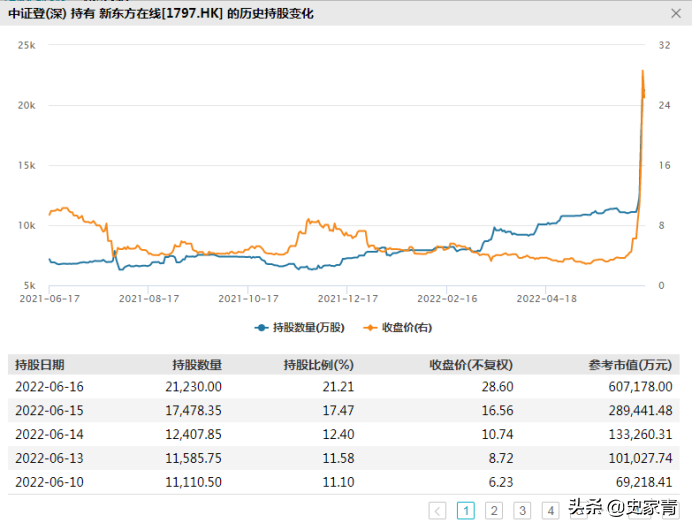Open page 4 of the table
The height and width of the screenshot is (531, 693).
pyautogui.click(x=551, y=511)
